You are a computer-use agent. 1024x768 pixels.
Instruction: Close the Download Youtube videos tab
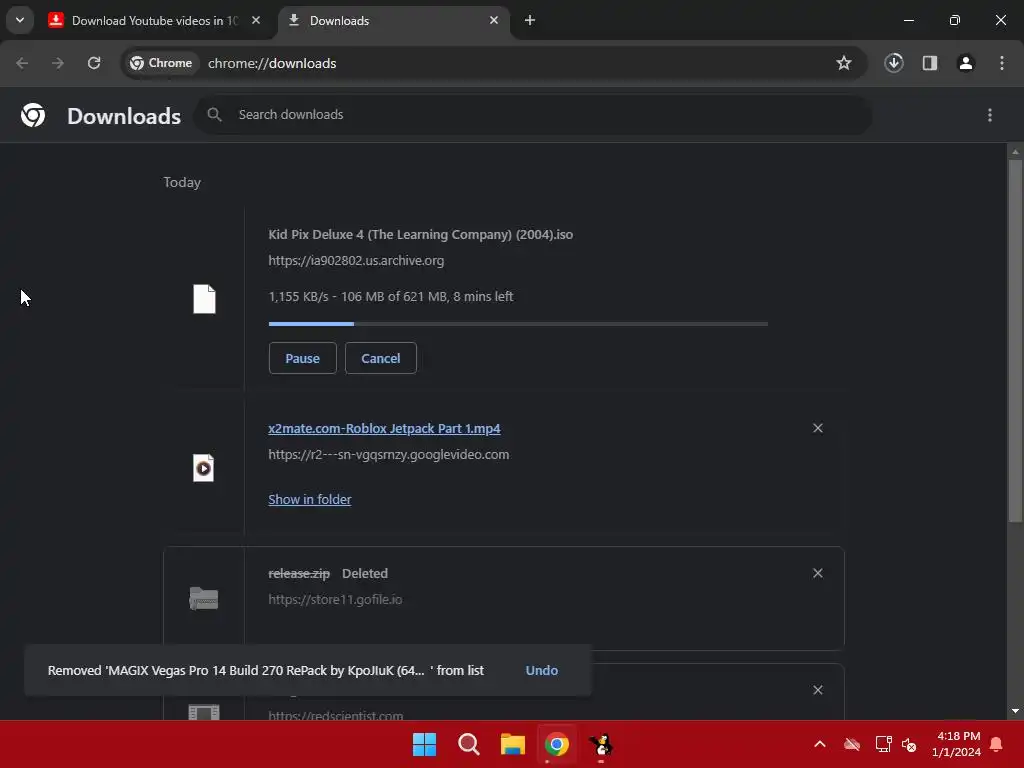click(256, 20)
